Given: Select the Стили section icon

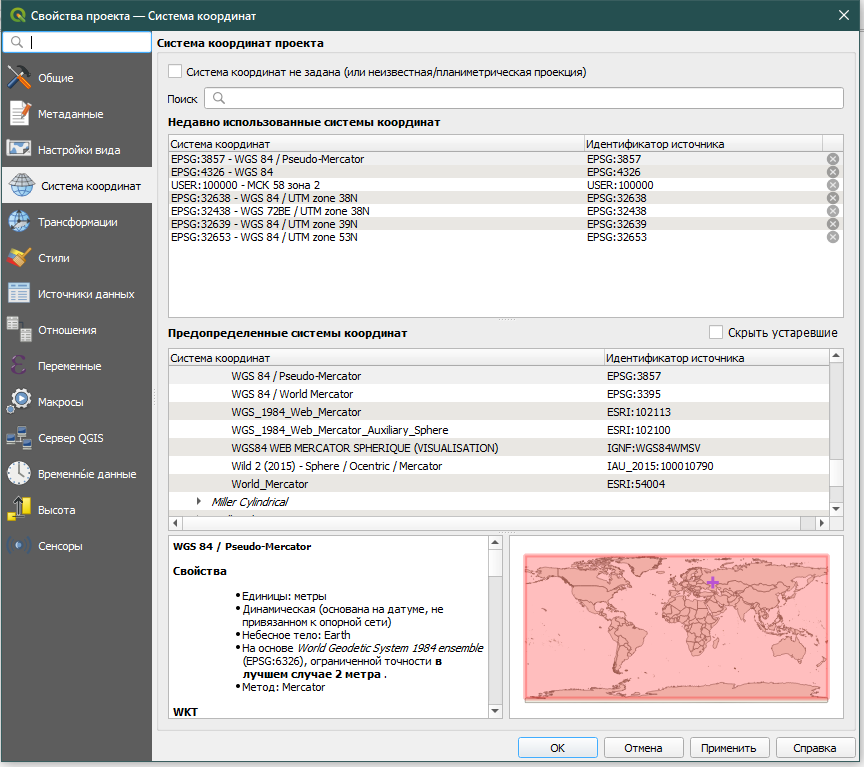Looking at the screenshot, I should (19, 258).
